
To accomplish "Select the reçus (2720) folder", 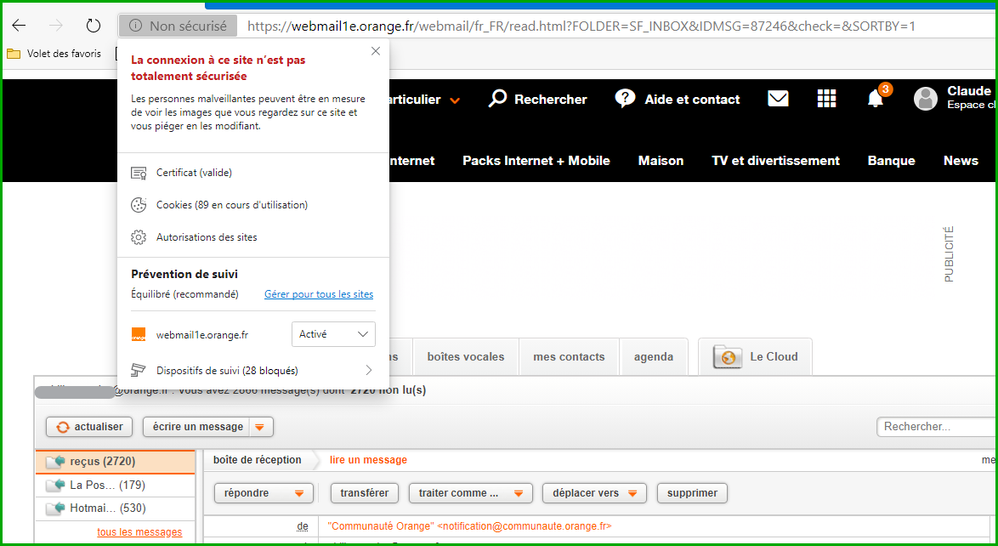I will point(115,461).
